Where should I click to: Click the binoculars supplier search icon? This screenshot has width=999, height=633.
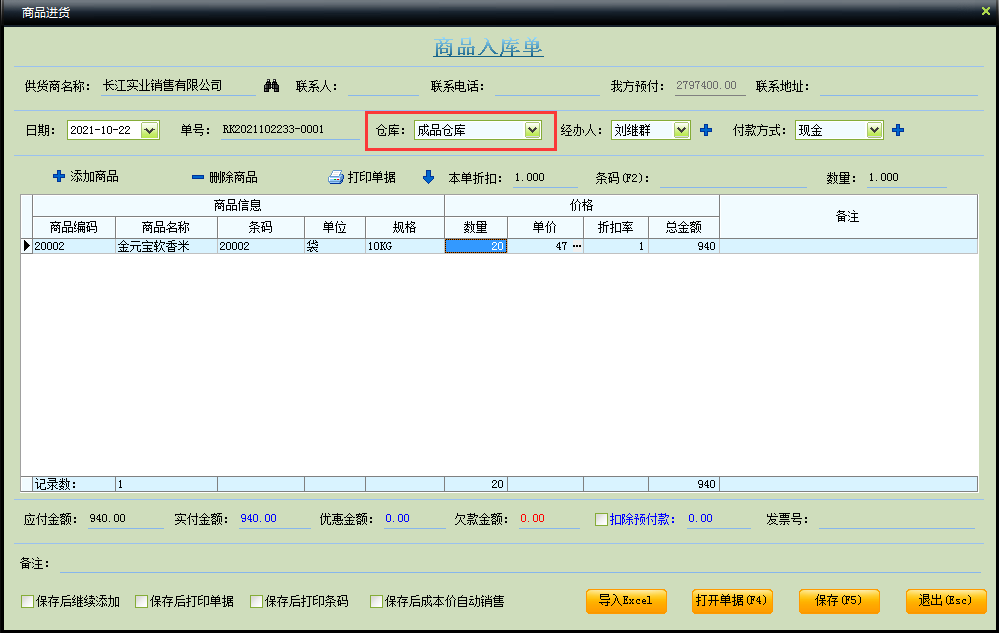point(271,86)
